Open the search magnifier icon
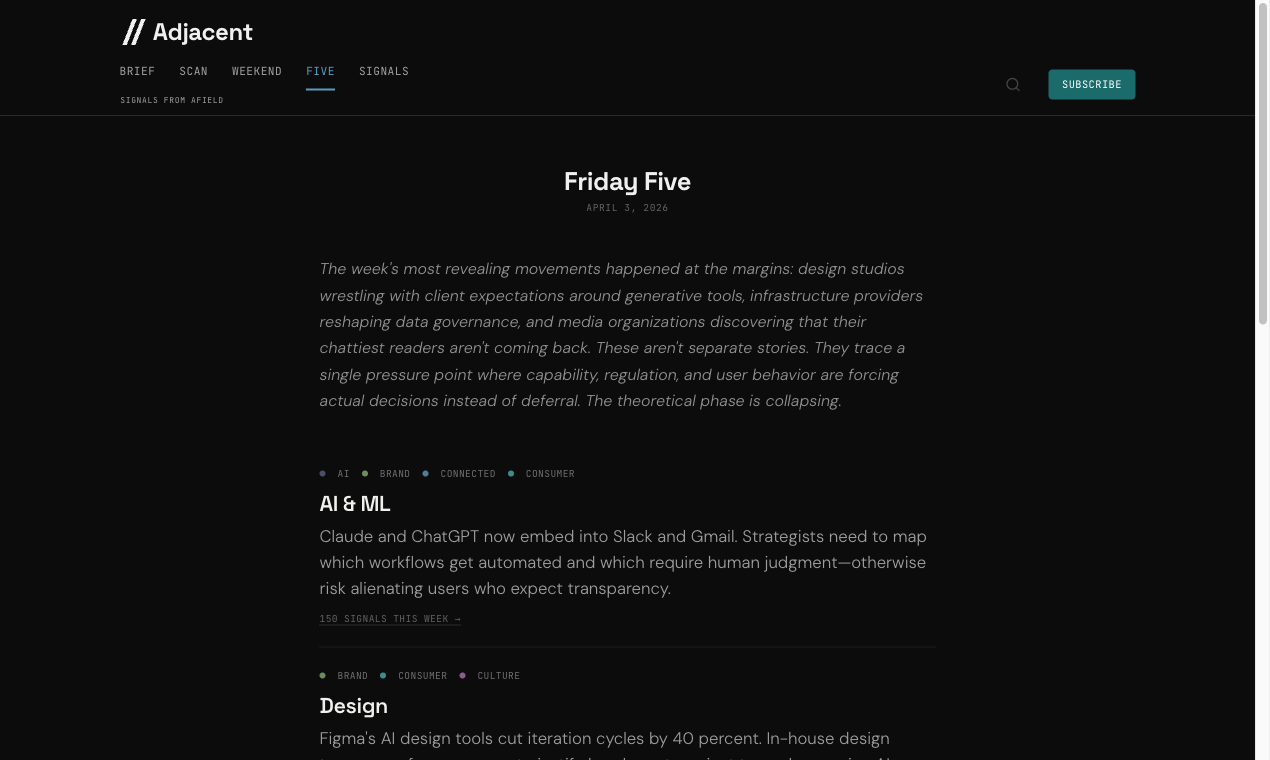This screenshot has width=1270, height=760. click(1013, 85)
